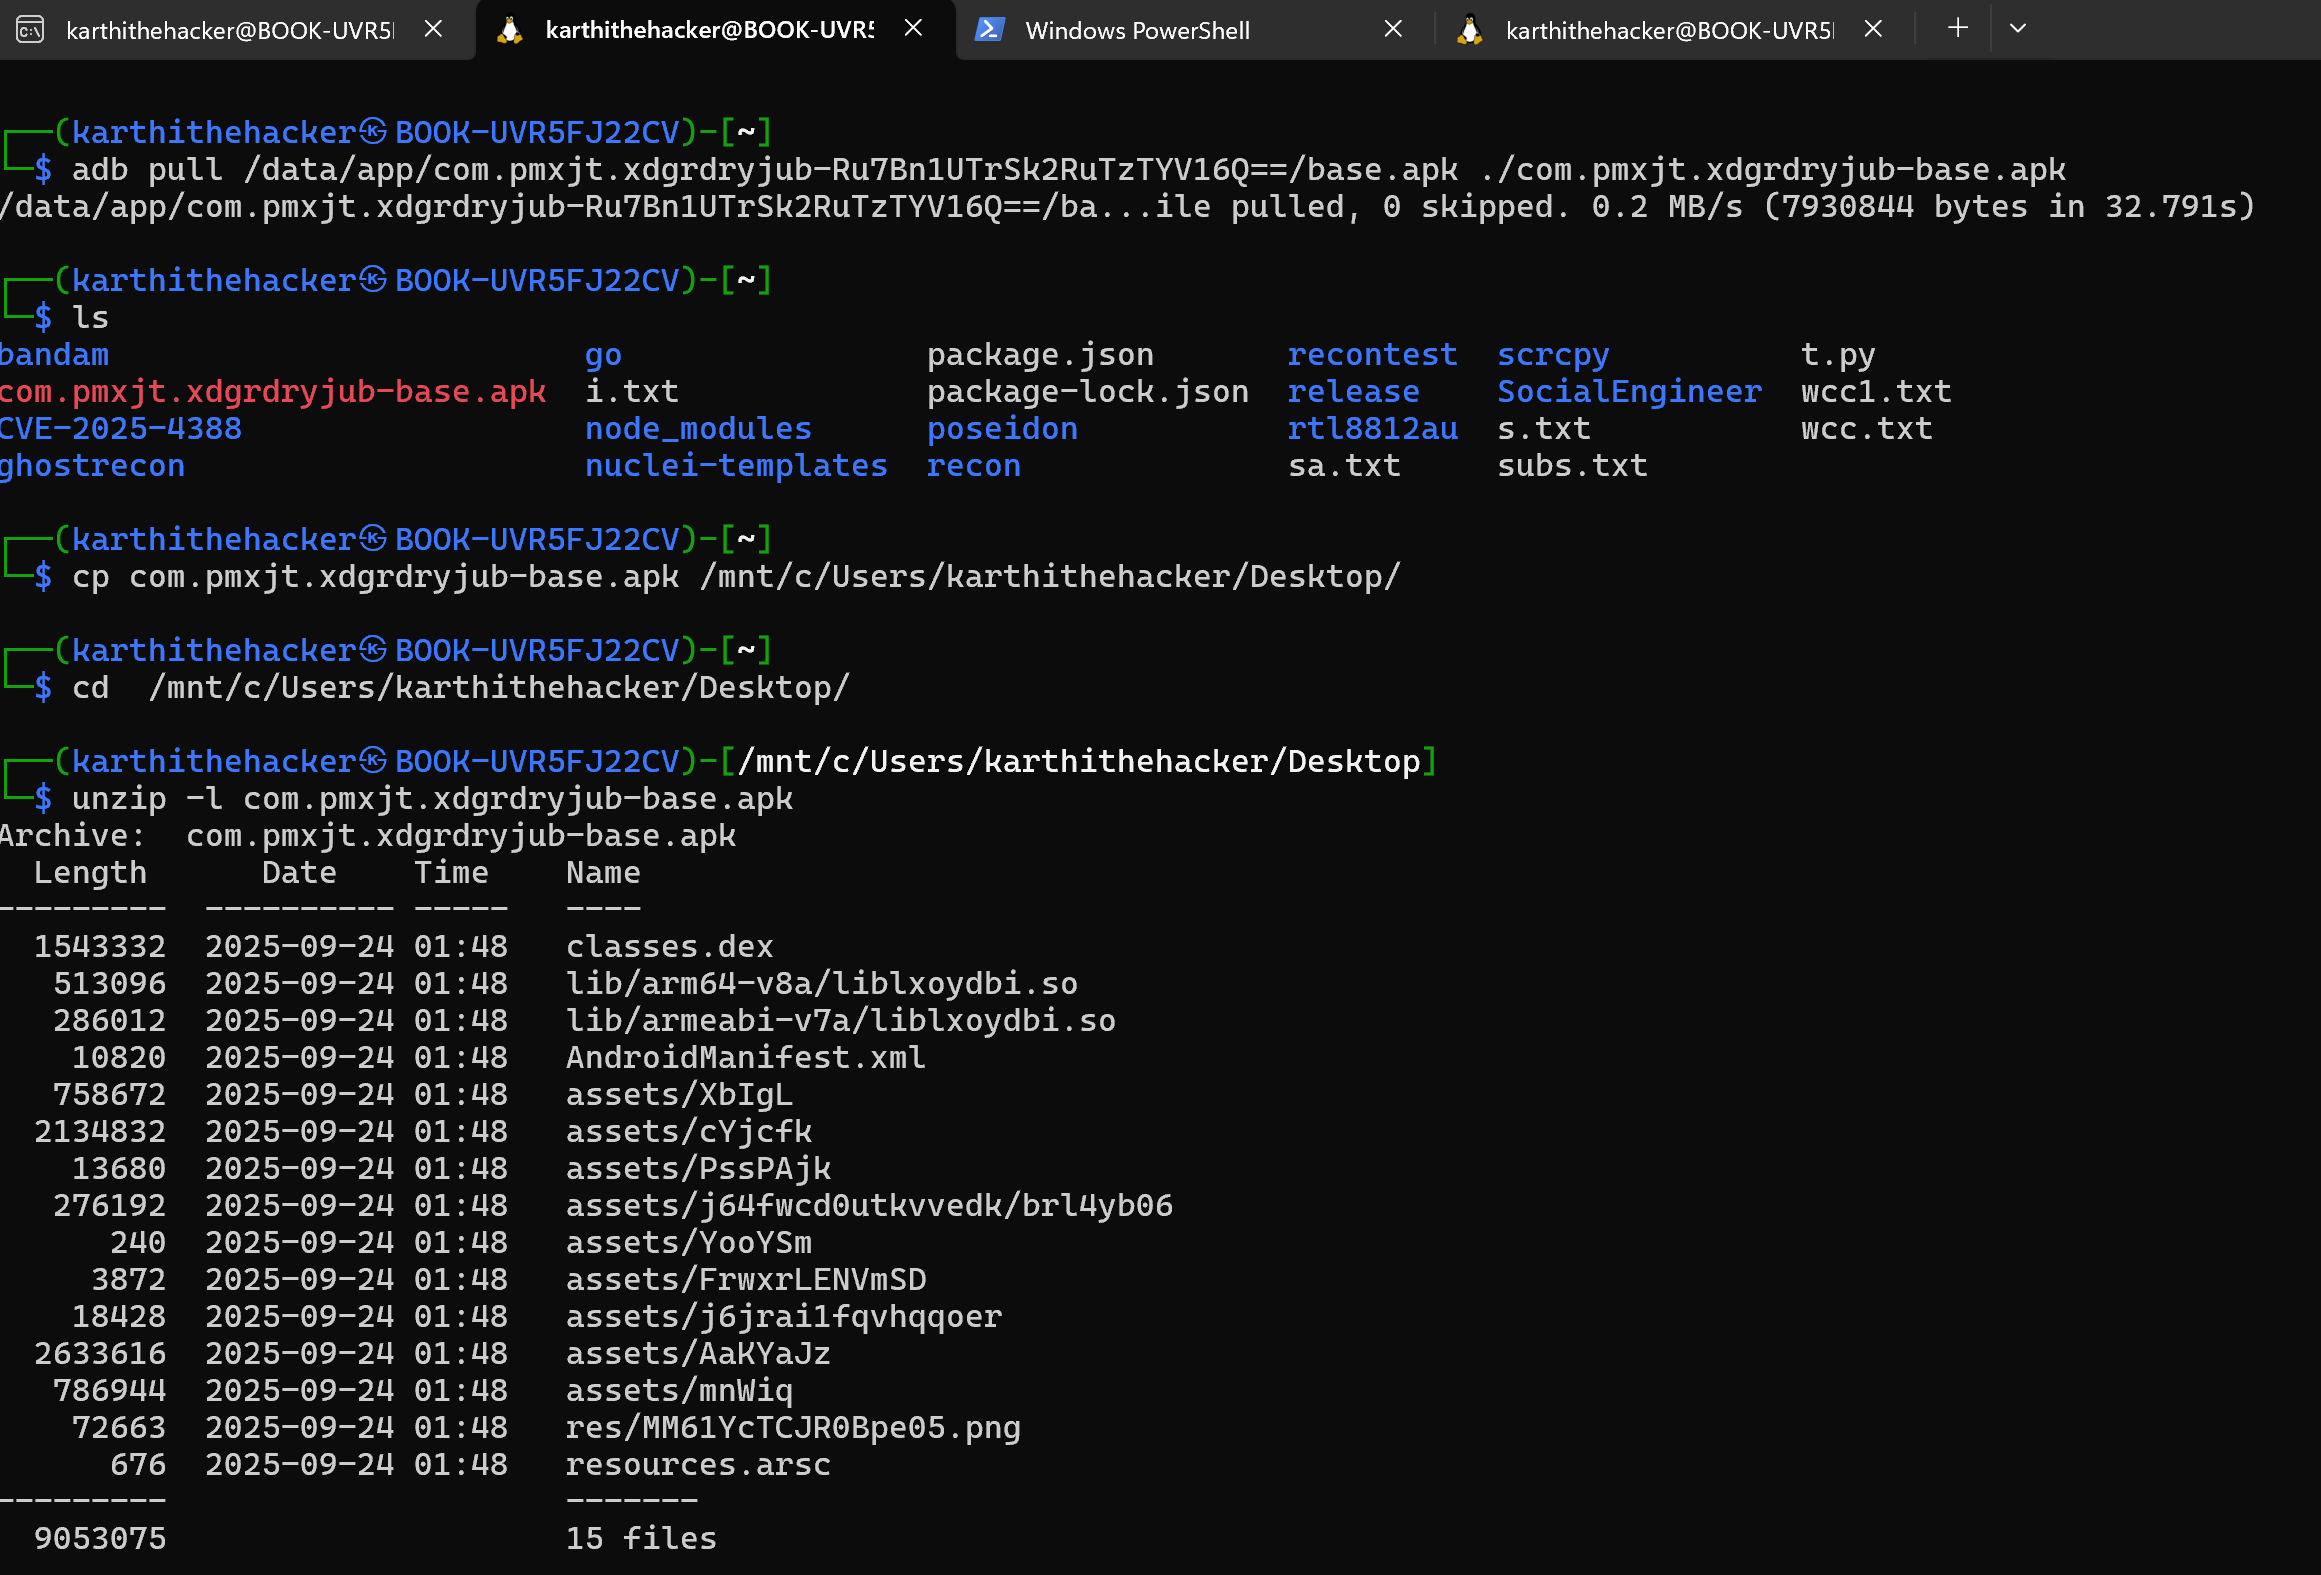Viewport: 2321px width, 1575px height.
Task: Click the command prompt icon on first tab
Action: click(x=30, y=30)
